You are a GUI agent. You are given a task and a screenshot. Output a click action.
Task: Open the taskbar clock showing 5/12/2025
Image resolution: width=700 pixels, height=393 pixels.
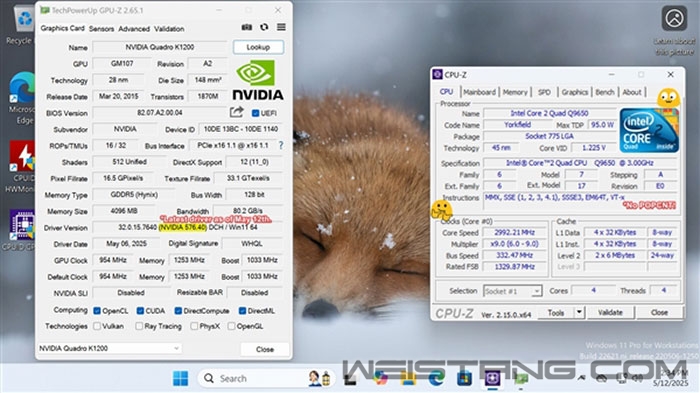click(x=670, y=378)
